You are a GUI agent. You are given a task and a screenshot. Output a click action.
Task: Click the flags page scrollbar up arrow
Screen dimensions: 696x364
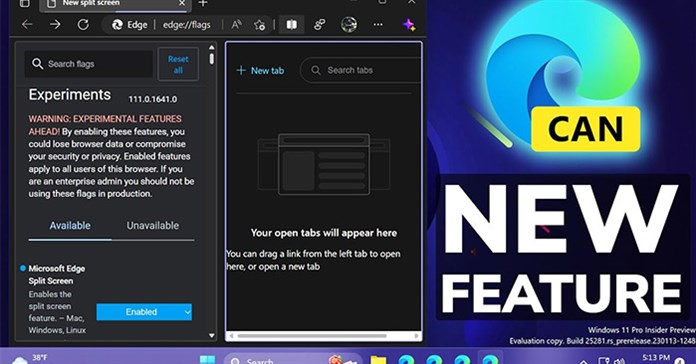coord(212,47)
